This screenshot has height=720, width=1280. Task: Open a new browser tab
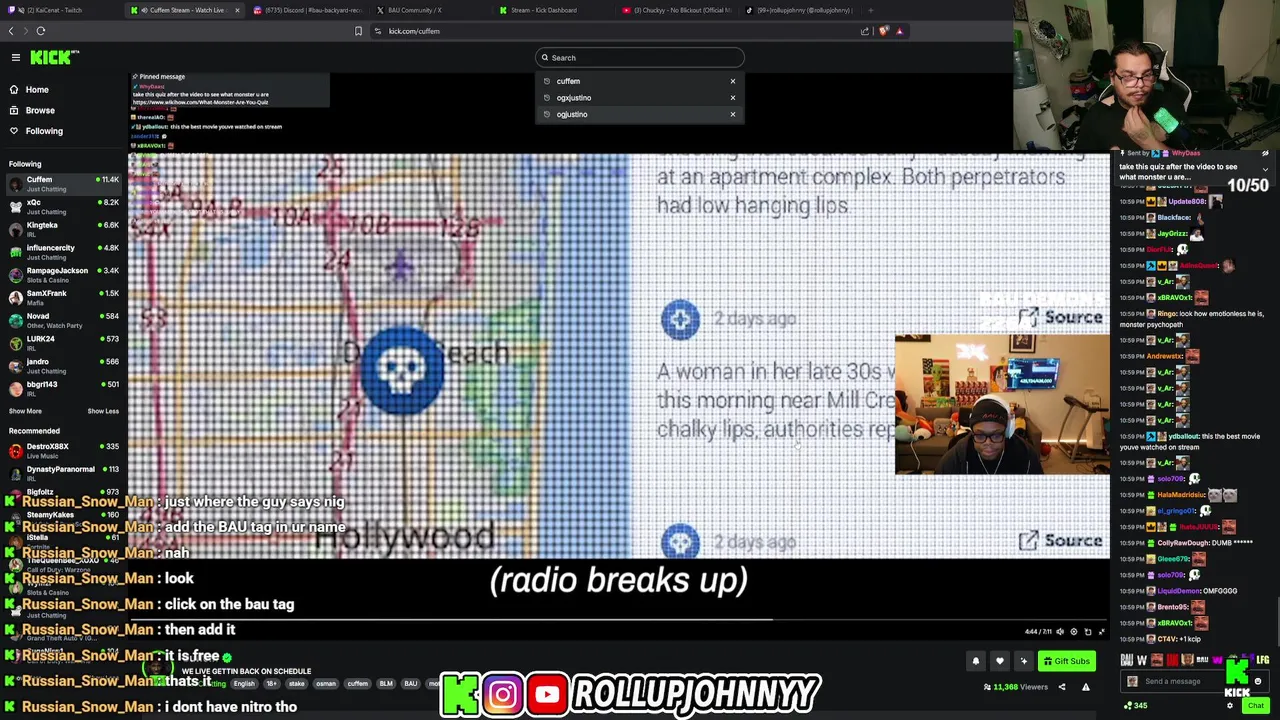[x=870, y=10]
